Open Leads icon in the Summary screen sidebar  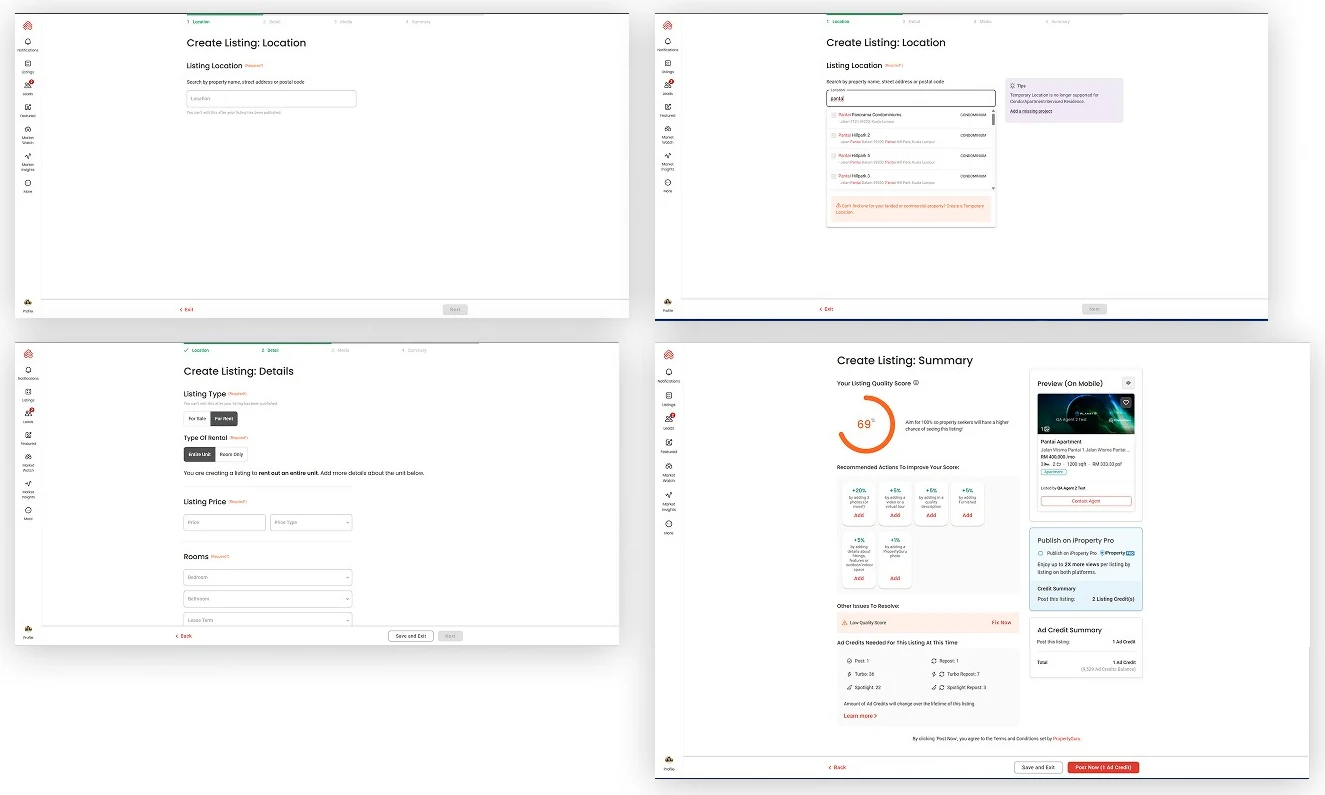[x=668, y=420]
